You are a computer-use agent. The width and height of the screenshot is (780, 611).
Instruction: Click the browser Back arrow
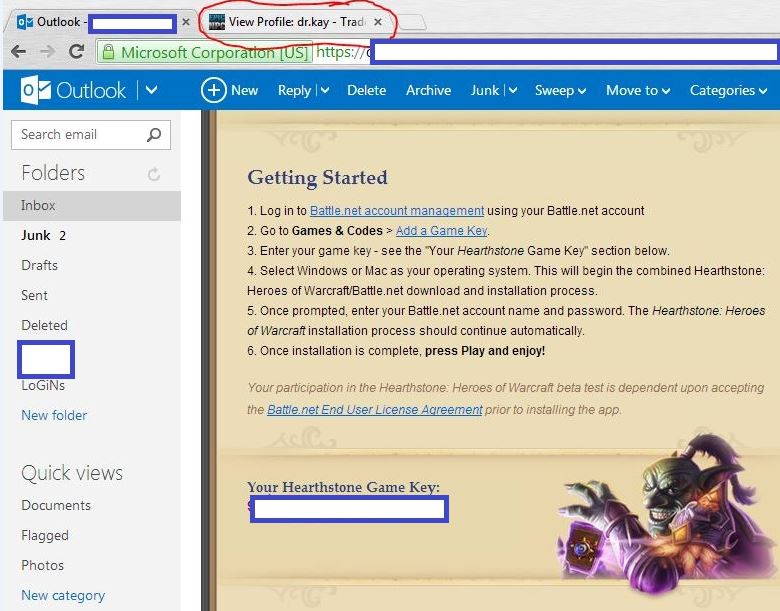[x=18, y=51]
